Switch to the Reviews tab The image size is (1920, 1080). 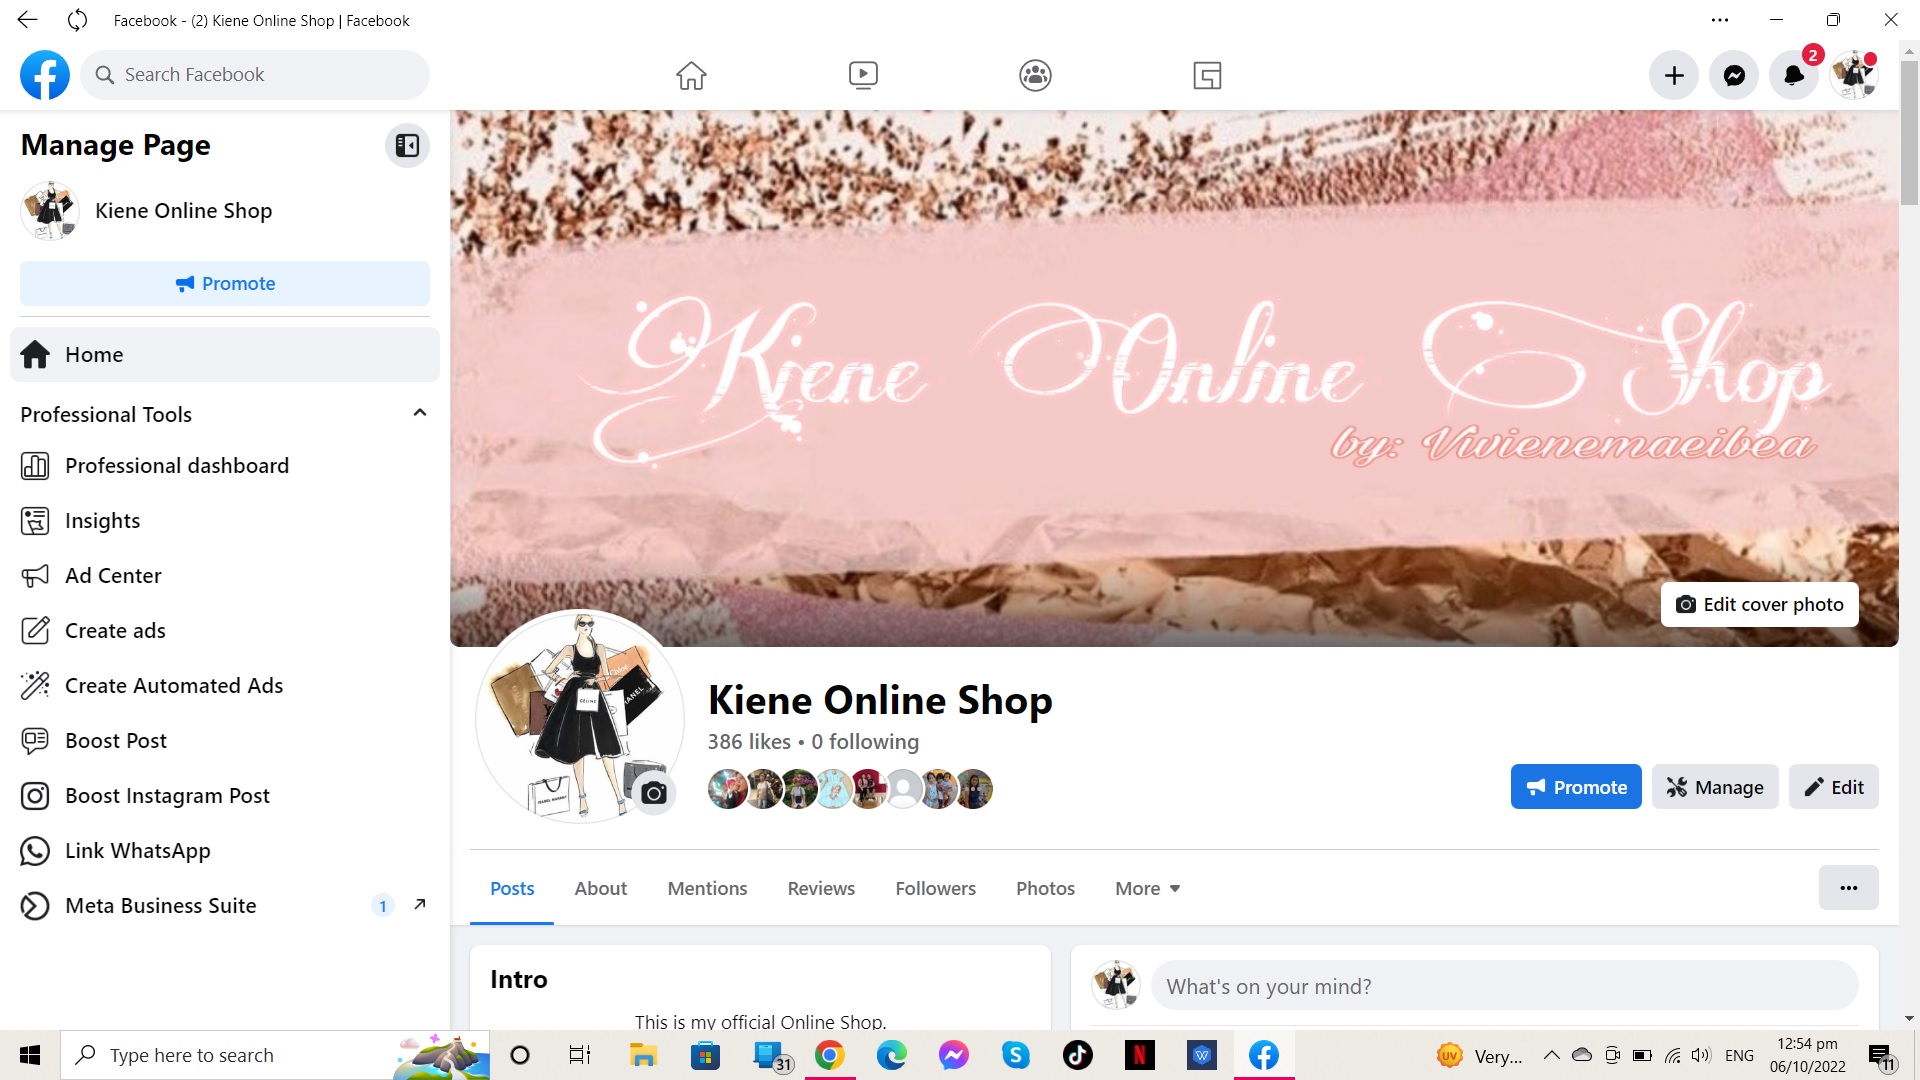point(821,888)
